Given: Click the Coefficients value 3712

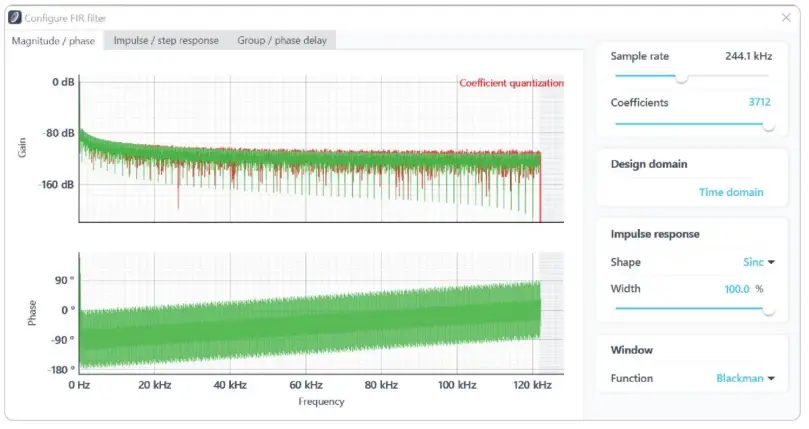Looking at the screenshot, I should (x=759, y=102).
